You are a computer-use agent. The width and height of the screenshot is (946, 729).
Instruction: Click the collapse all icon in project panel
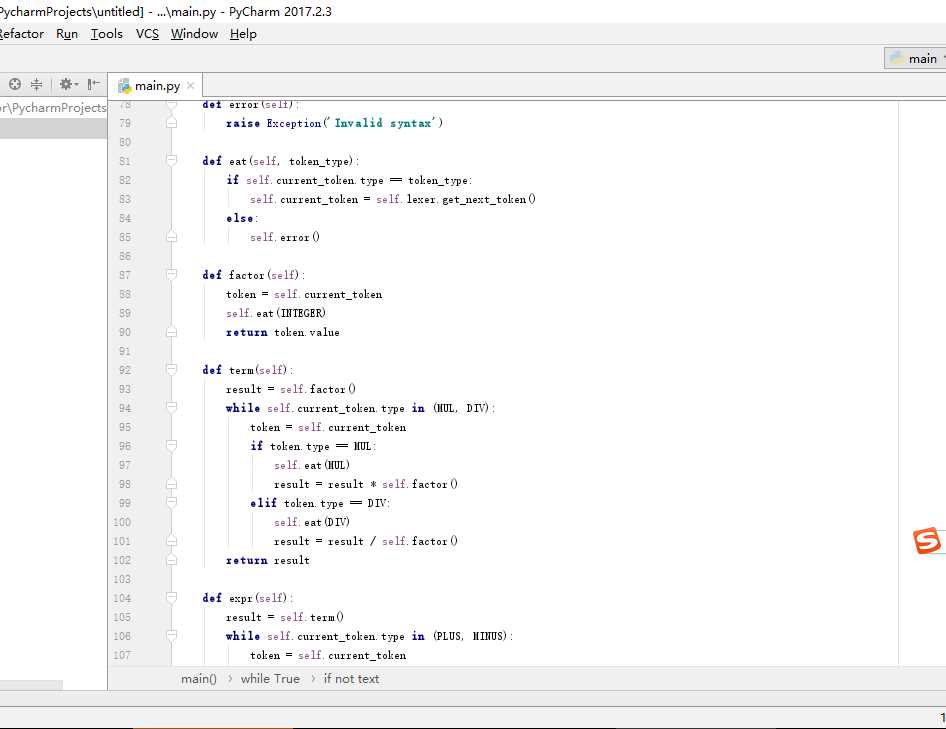(36, 84)
